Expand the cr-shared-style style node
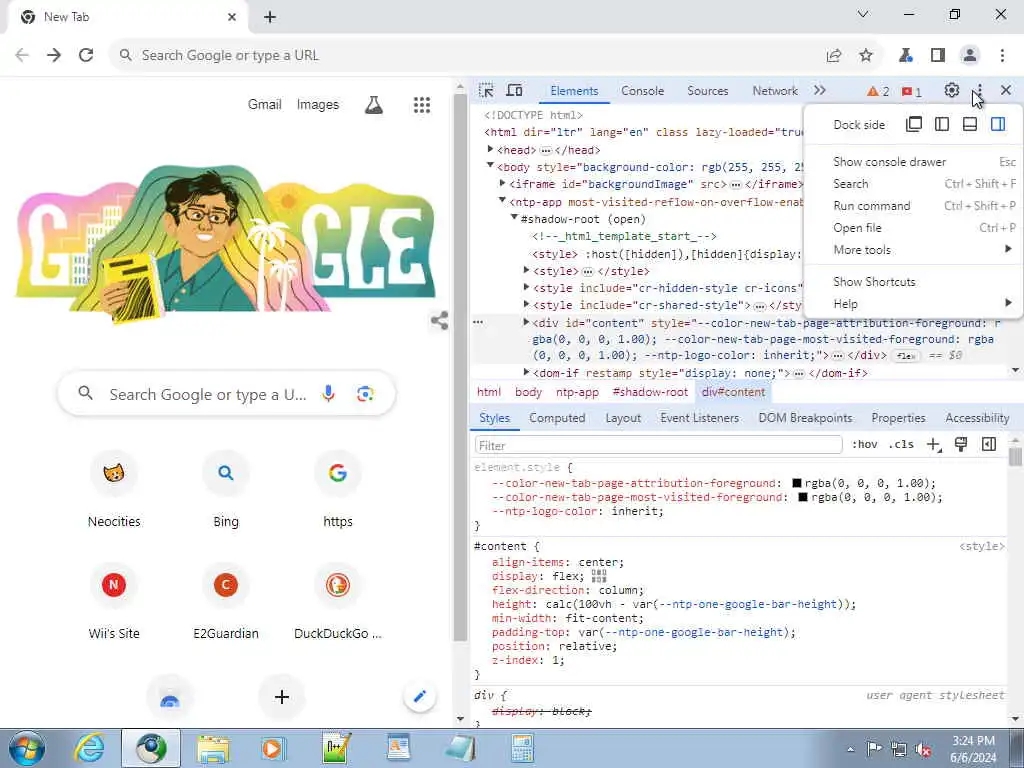The height and width of the screenshot is (768, 1024). click(526, 304)
